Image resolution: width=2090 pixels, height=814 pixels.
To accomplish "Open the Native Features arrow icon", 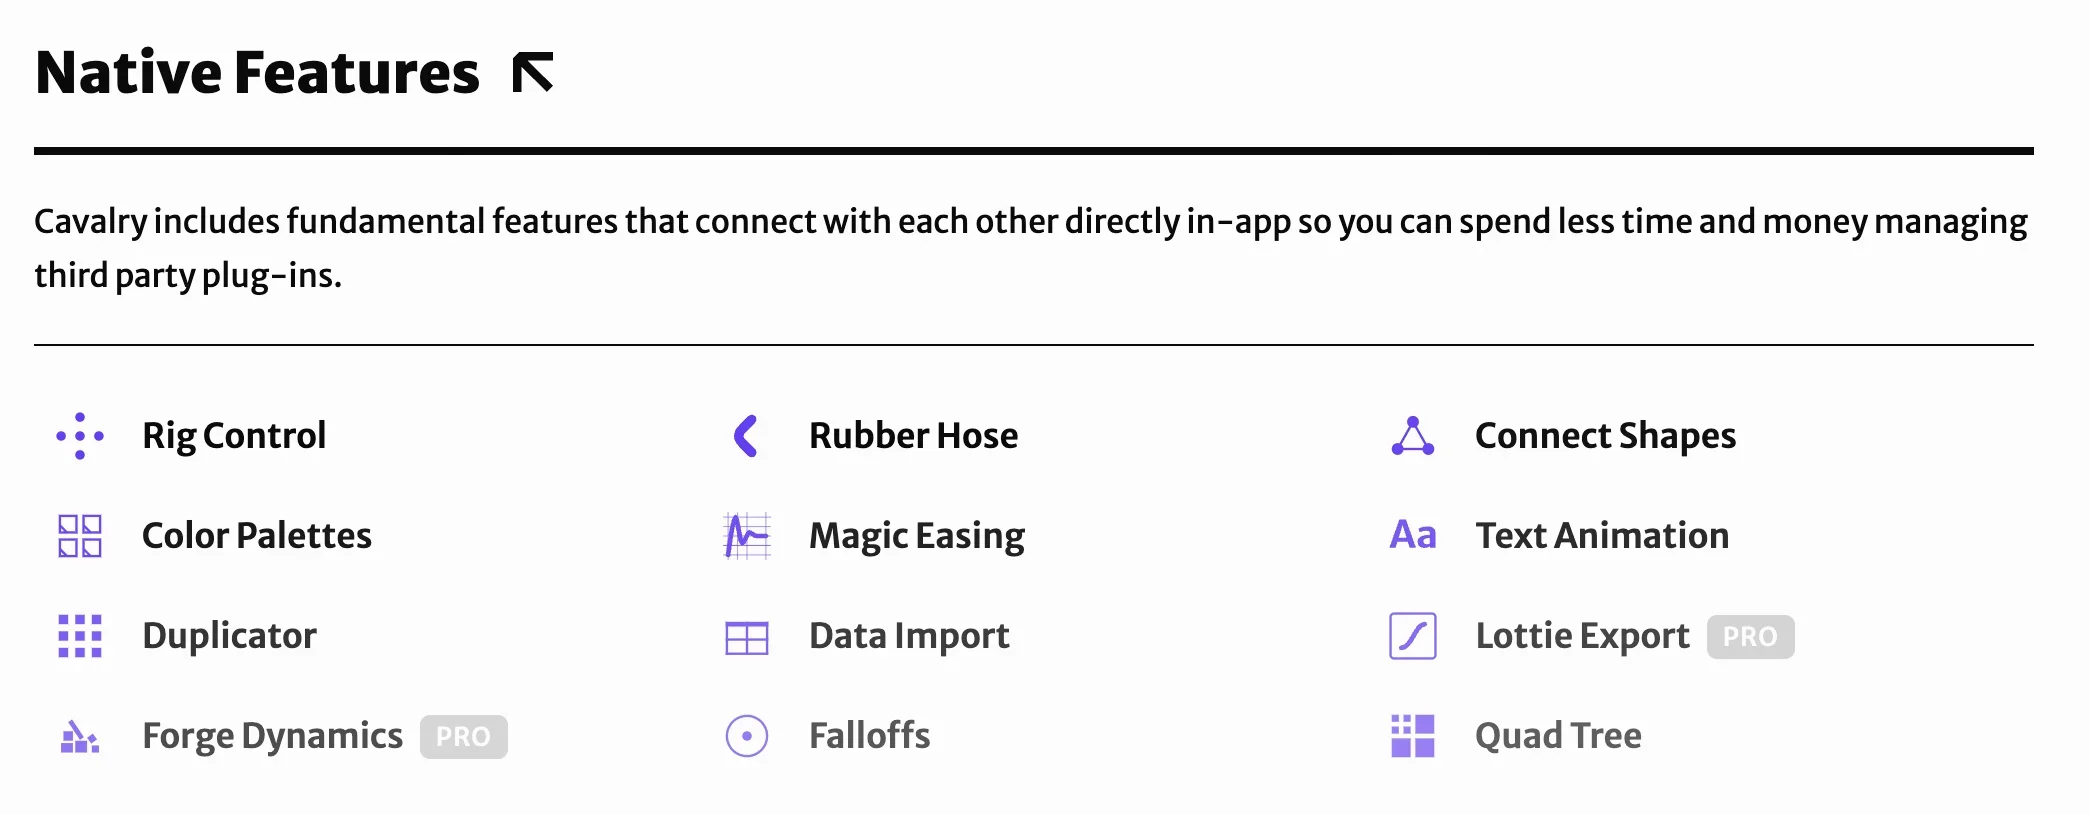I will (x=532, y=73).
